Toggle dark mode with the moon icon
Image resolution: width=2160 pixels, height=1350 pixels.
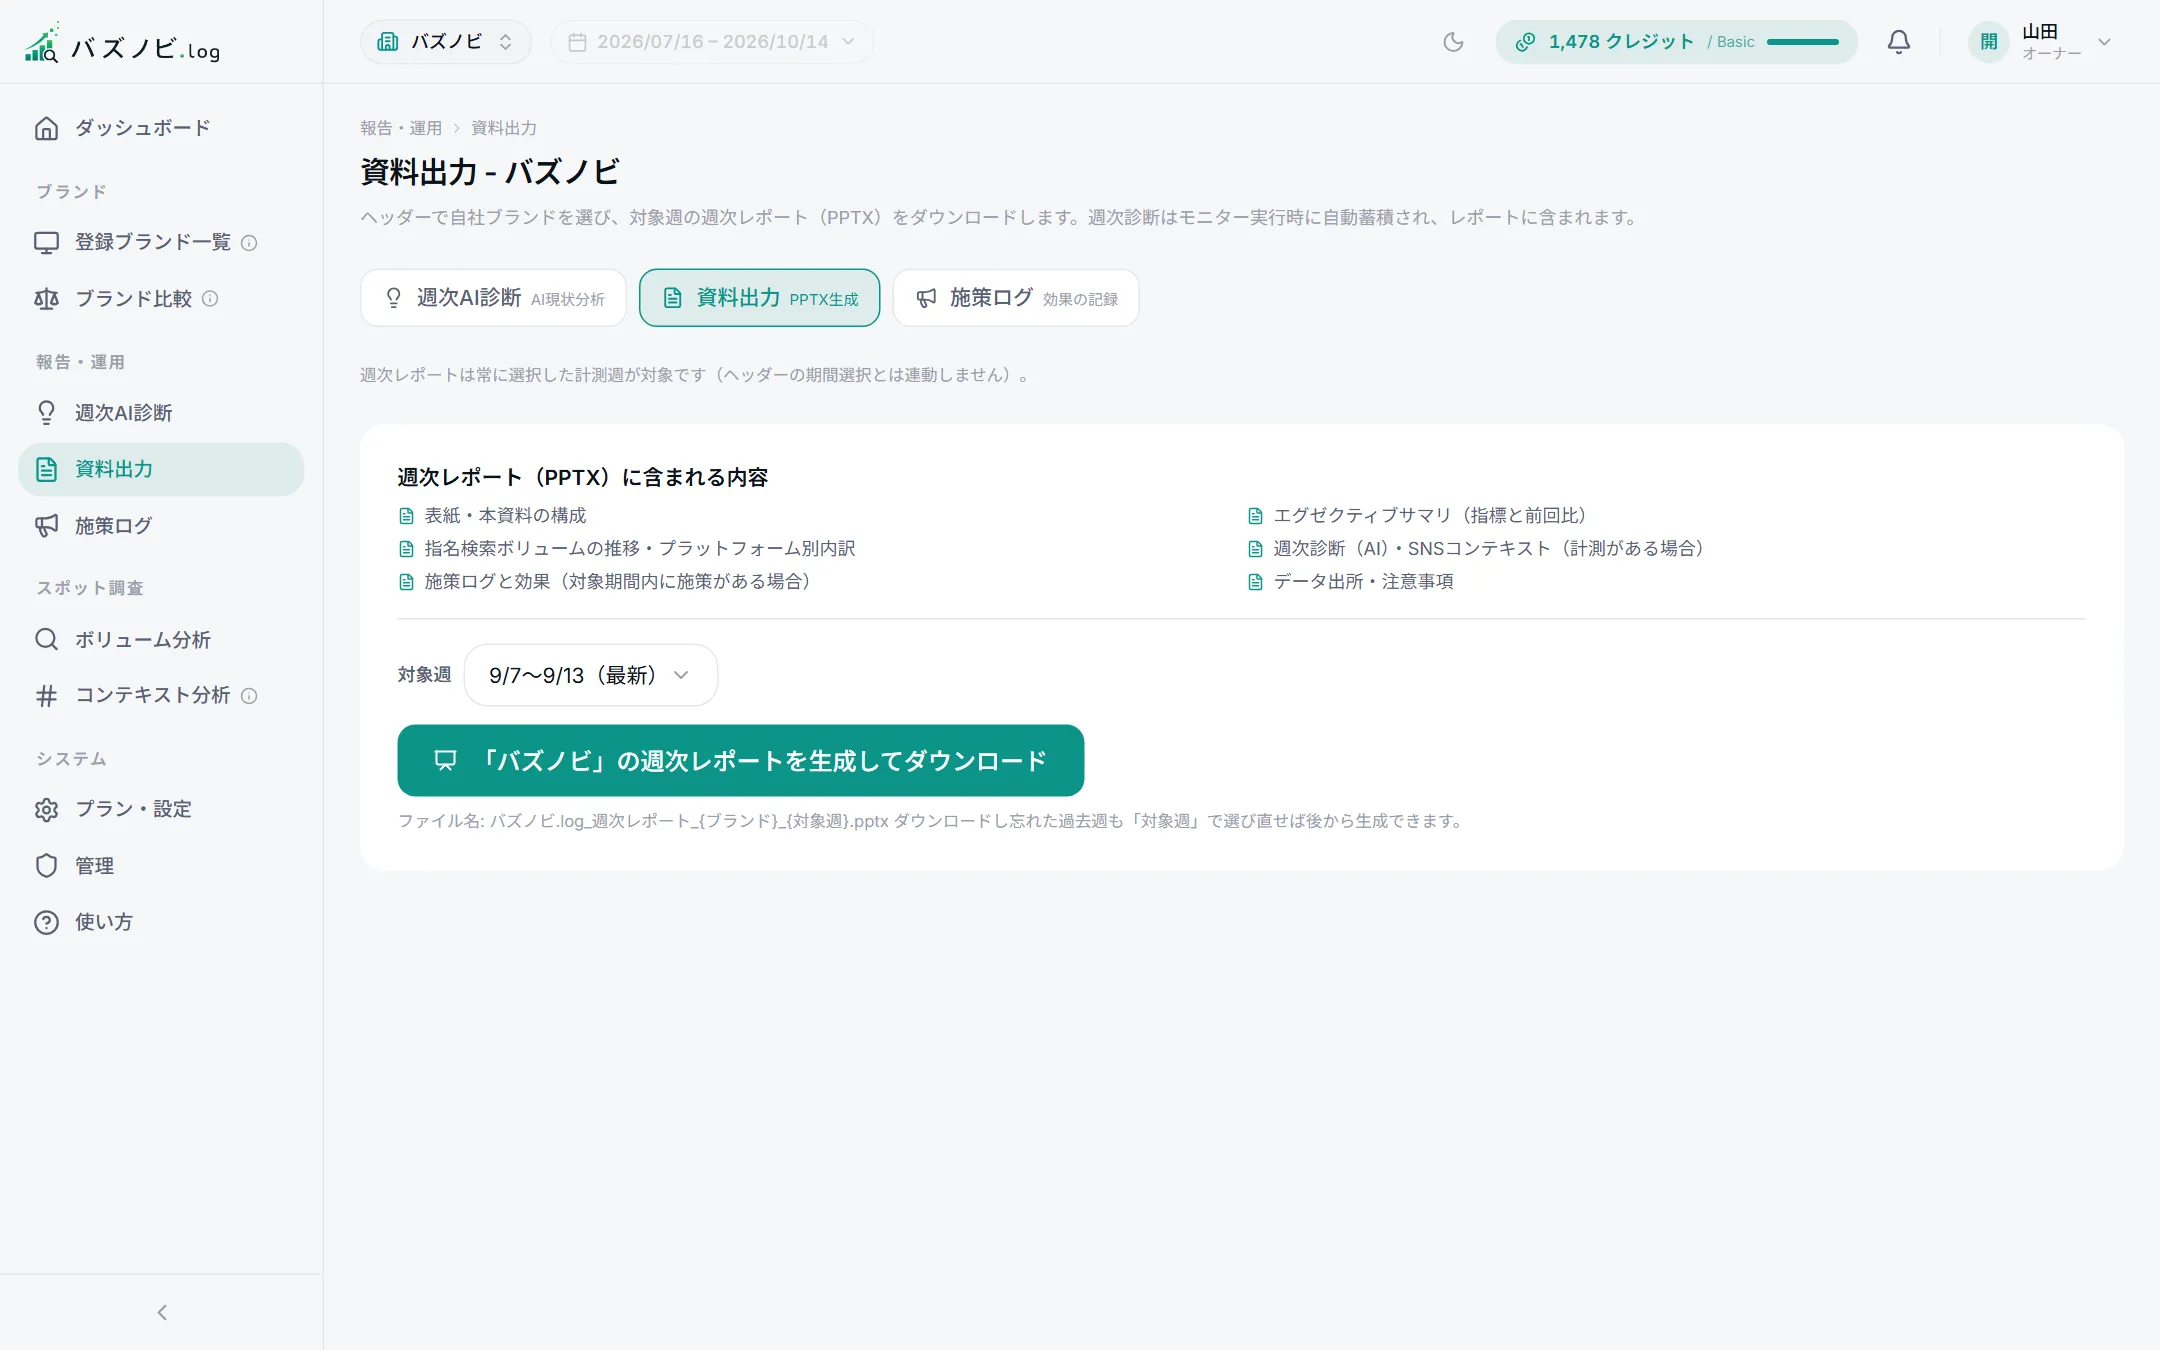click(x=1453, y=42)
